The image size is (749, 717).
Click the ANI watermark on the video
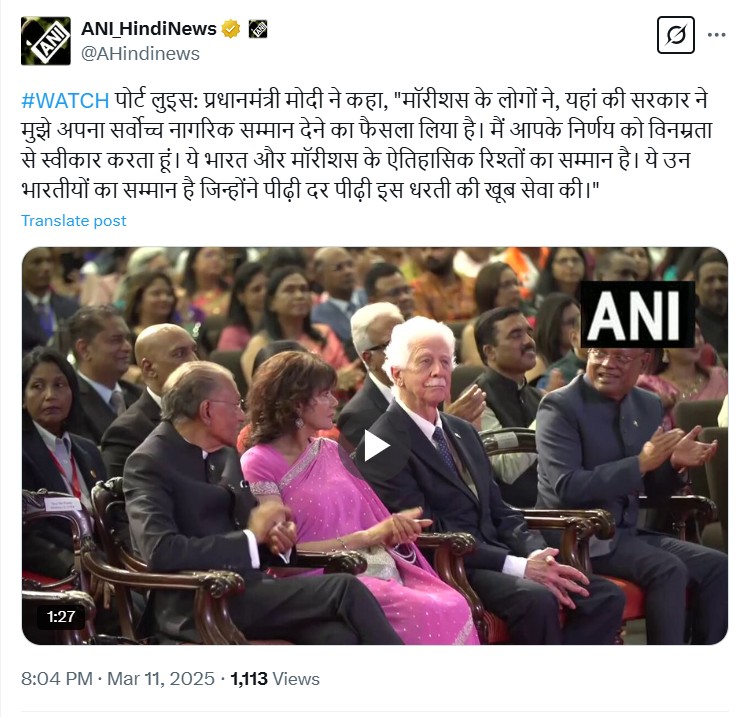point(638,314)
